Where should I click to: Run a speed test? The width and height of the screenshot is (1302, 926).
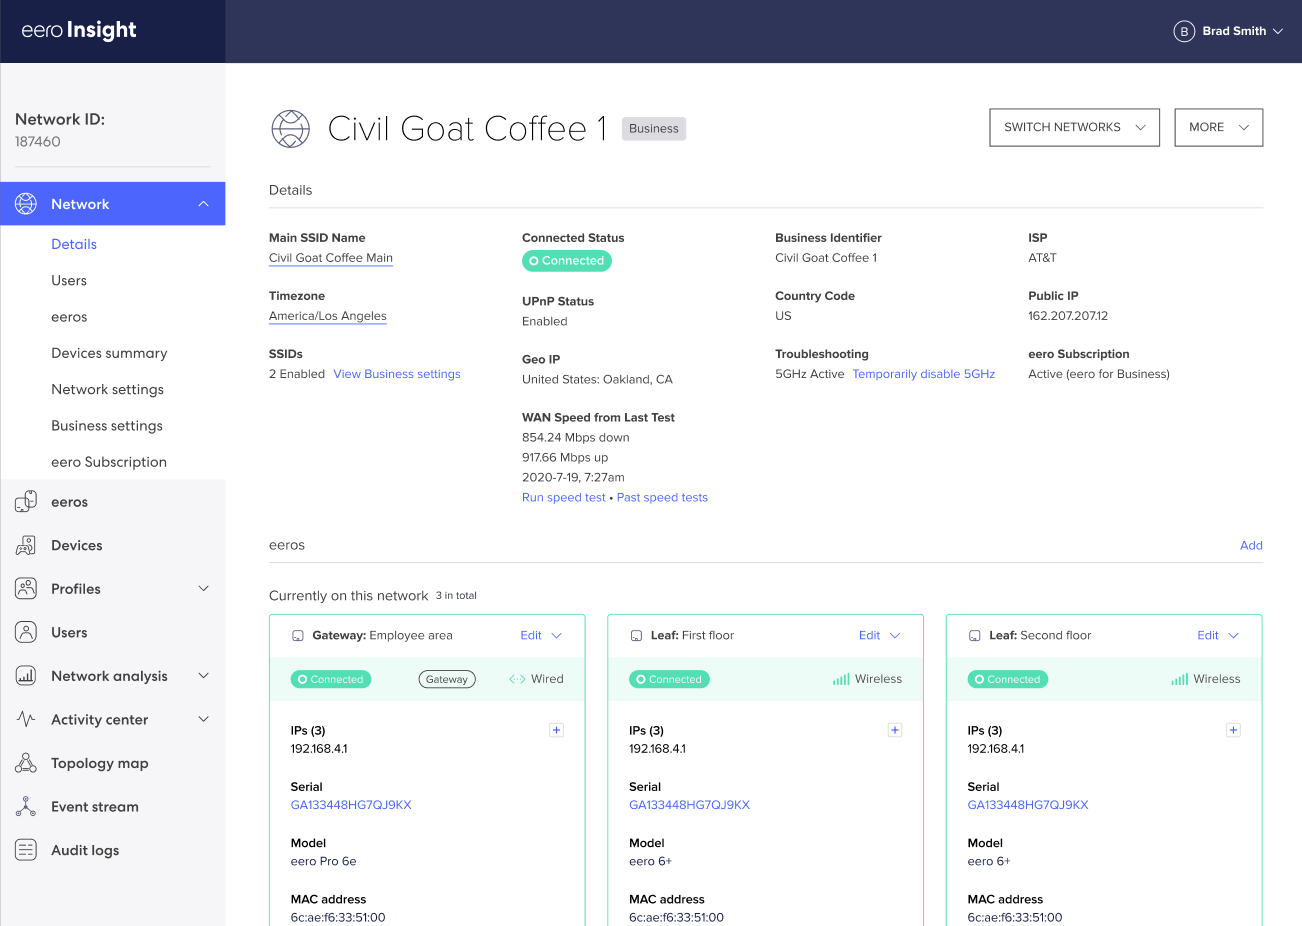563,497
